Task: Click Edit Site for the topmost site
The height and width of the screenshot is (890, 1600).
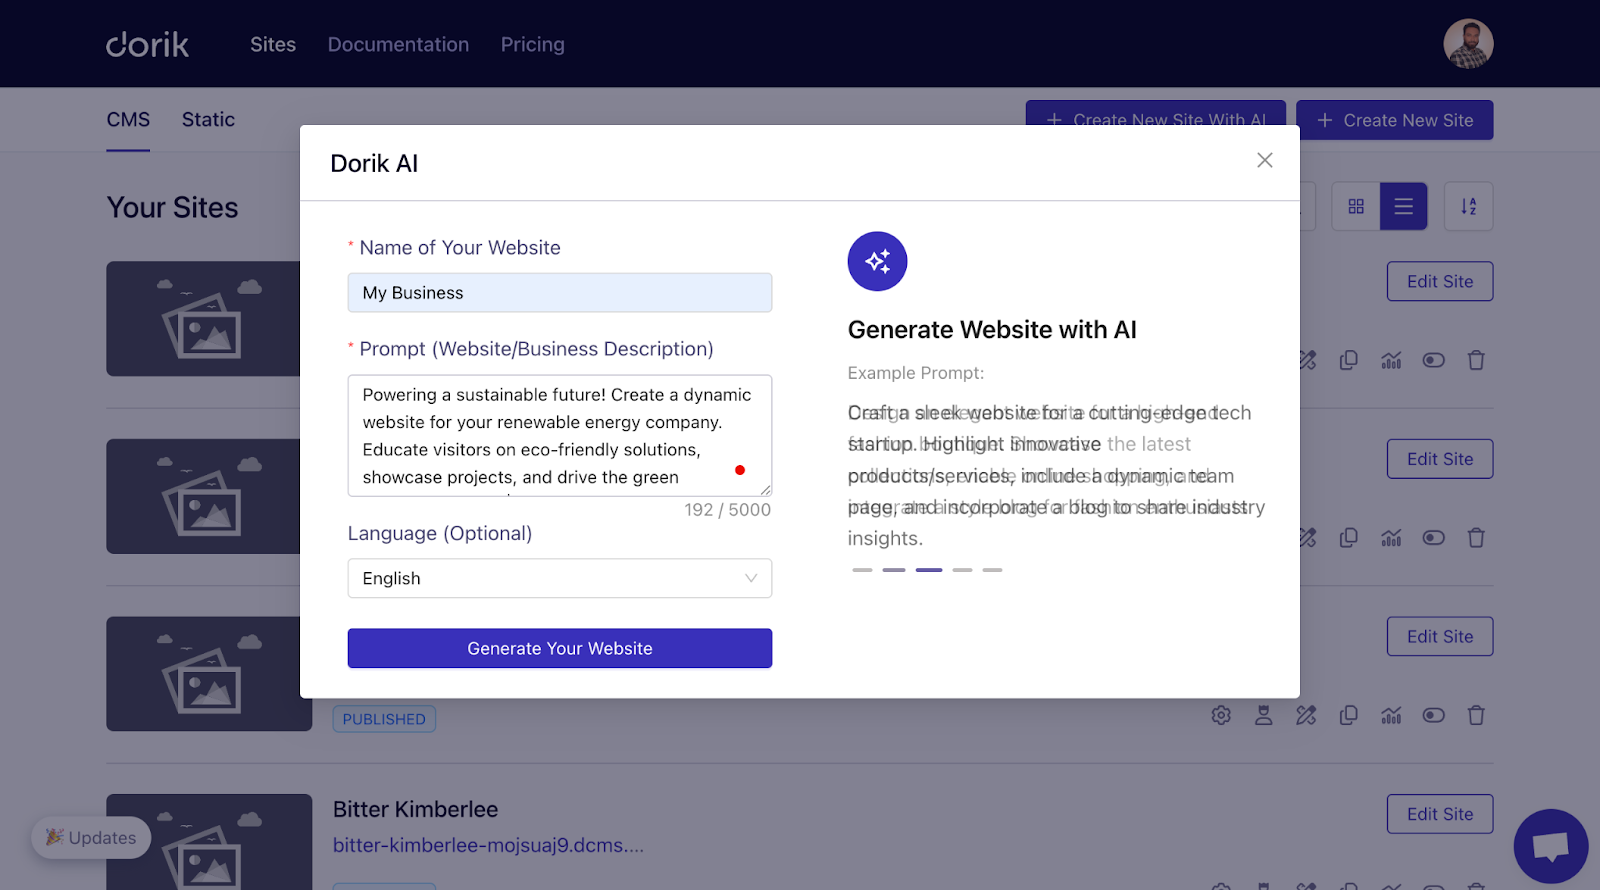Action: click(x=1439, y=281)
